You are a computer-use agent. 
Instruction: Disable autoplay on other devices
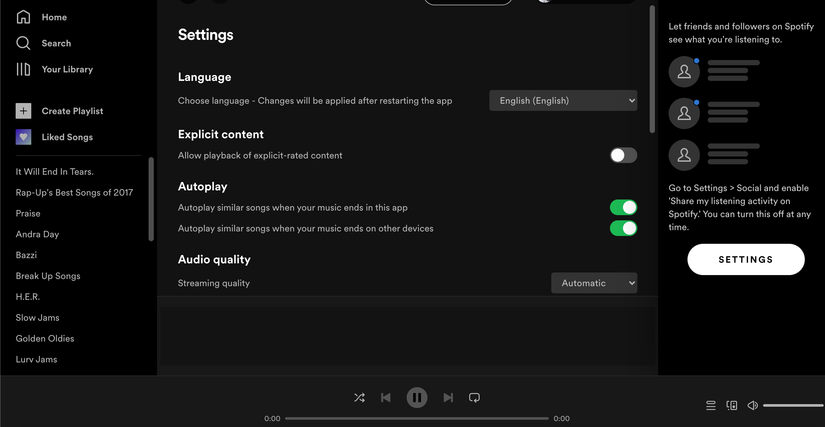point(623,228)
